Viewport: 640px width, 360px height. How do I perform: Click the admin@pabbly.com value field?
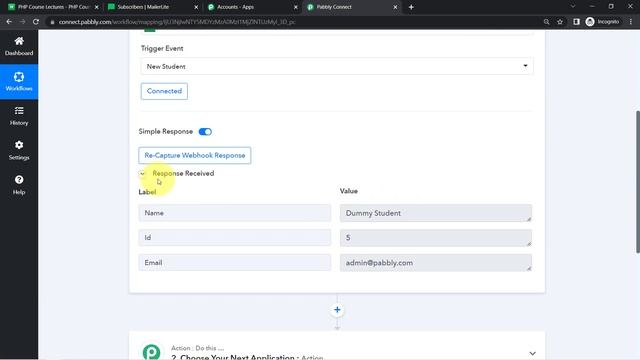tap(436, 262)
